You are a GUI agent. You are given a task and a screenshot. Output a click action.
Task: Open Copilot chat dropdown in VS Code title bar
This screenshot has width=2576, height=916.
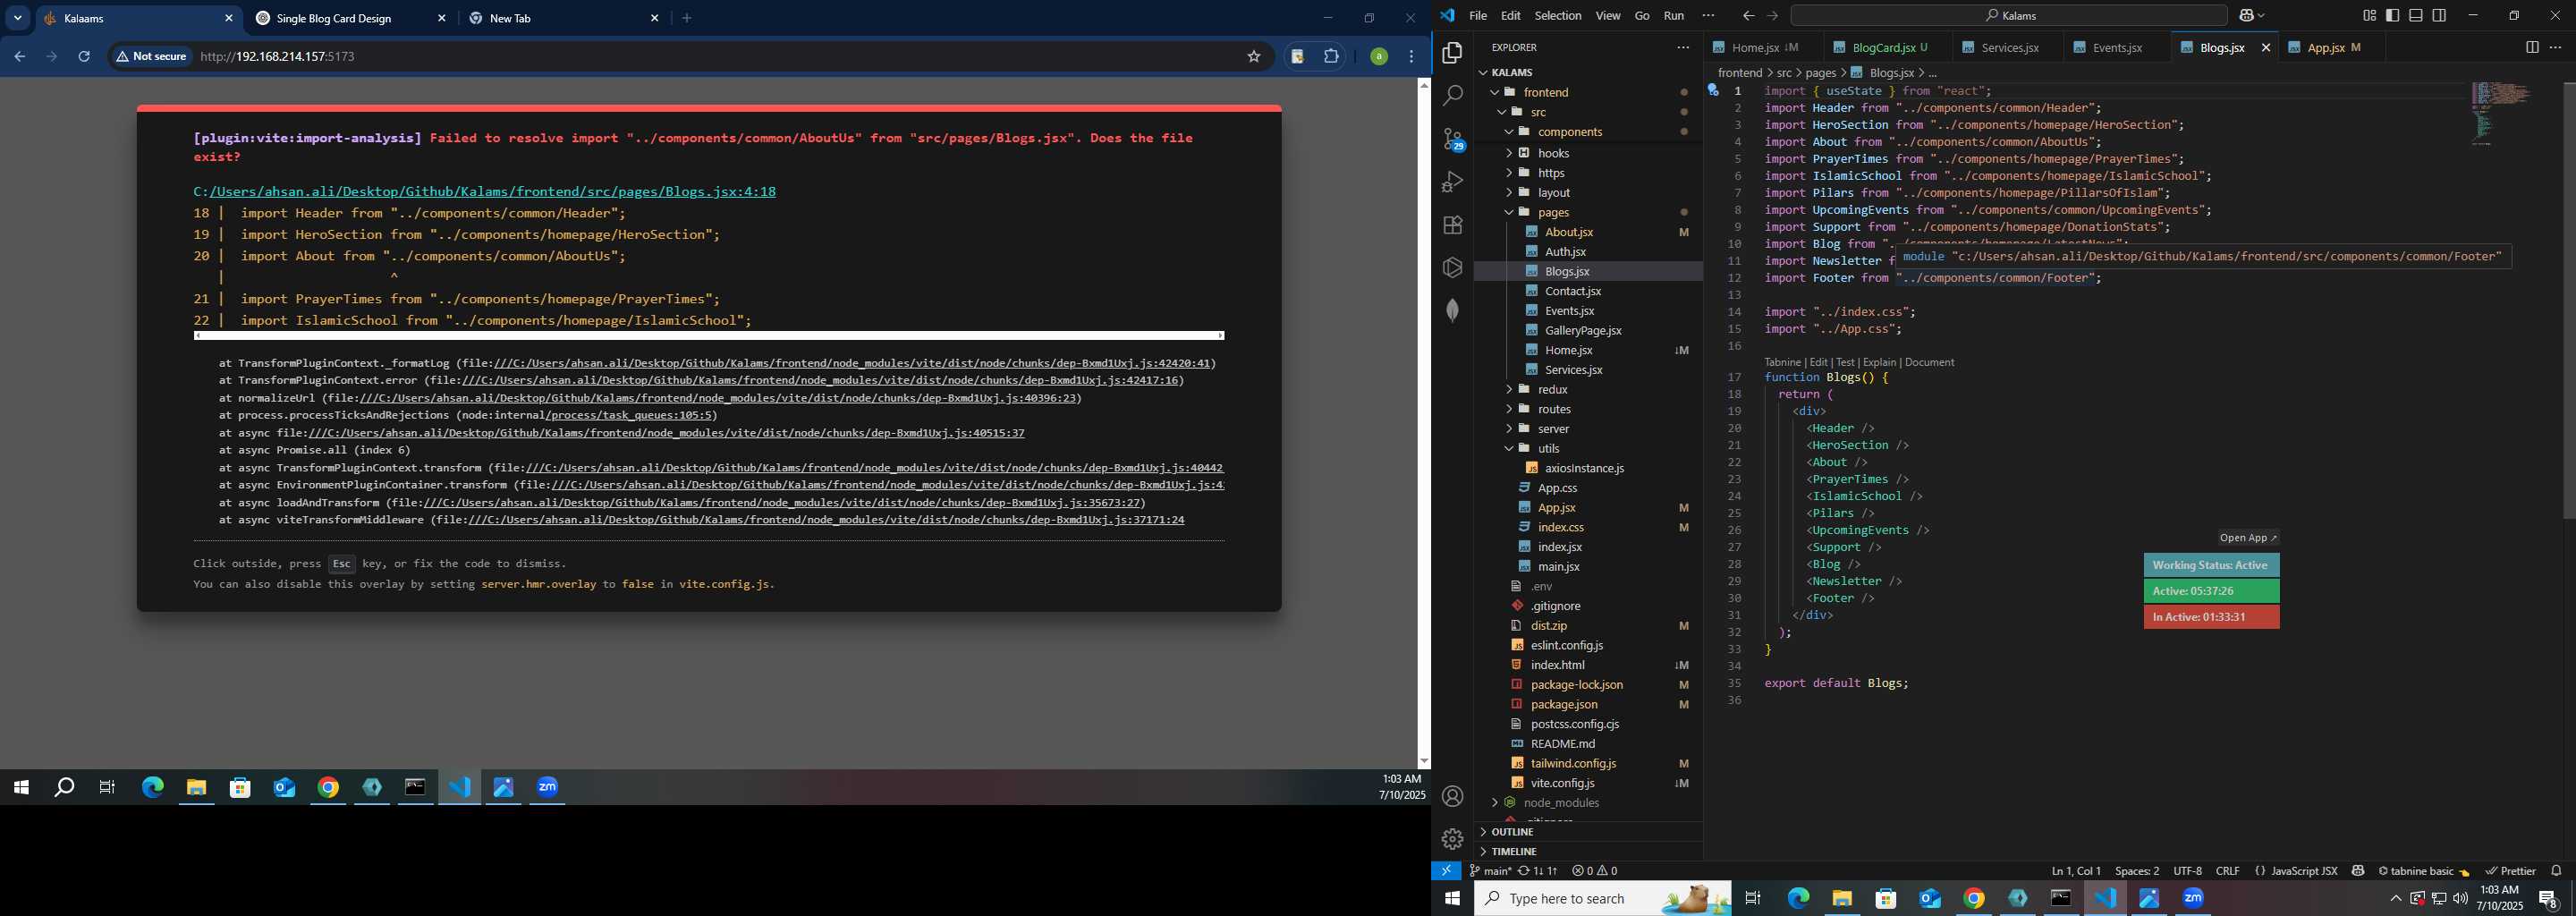tap(2252, 16)
